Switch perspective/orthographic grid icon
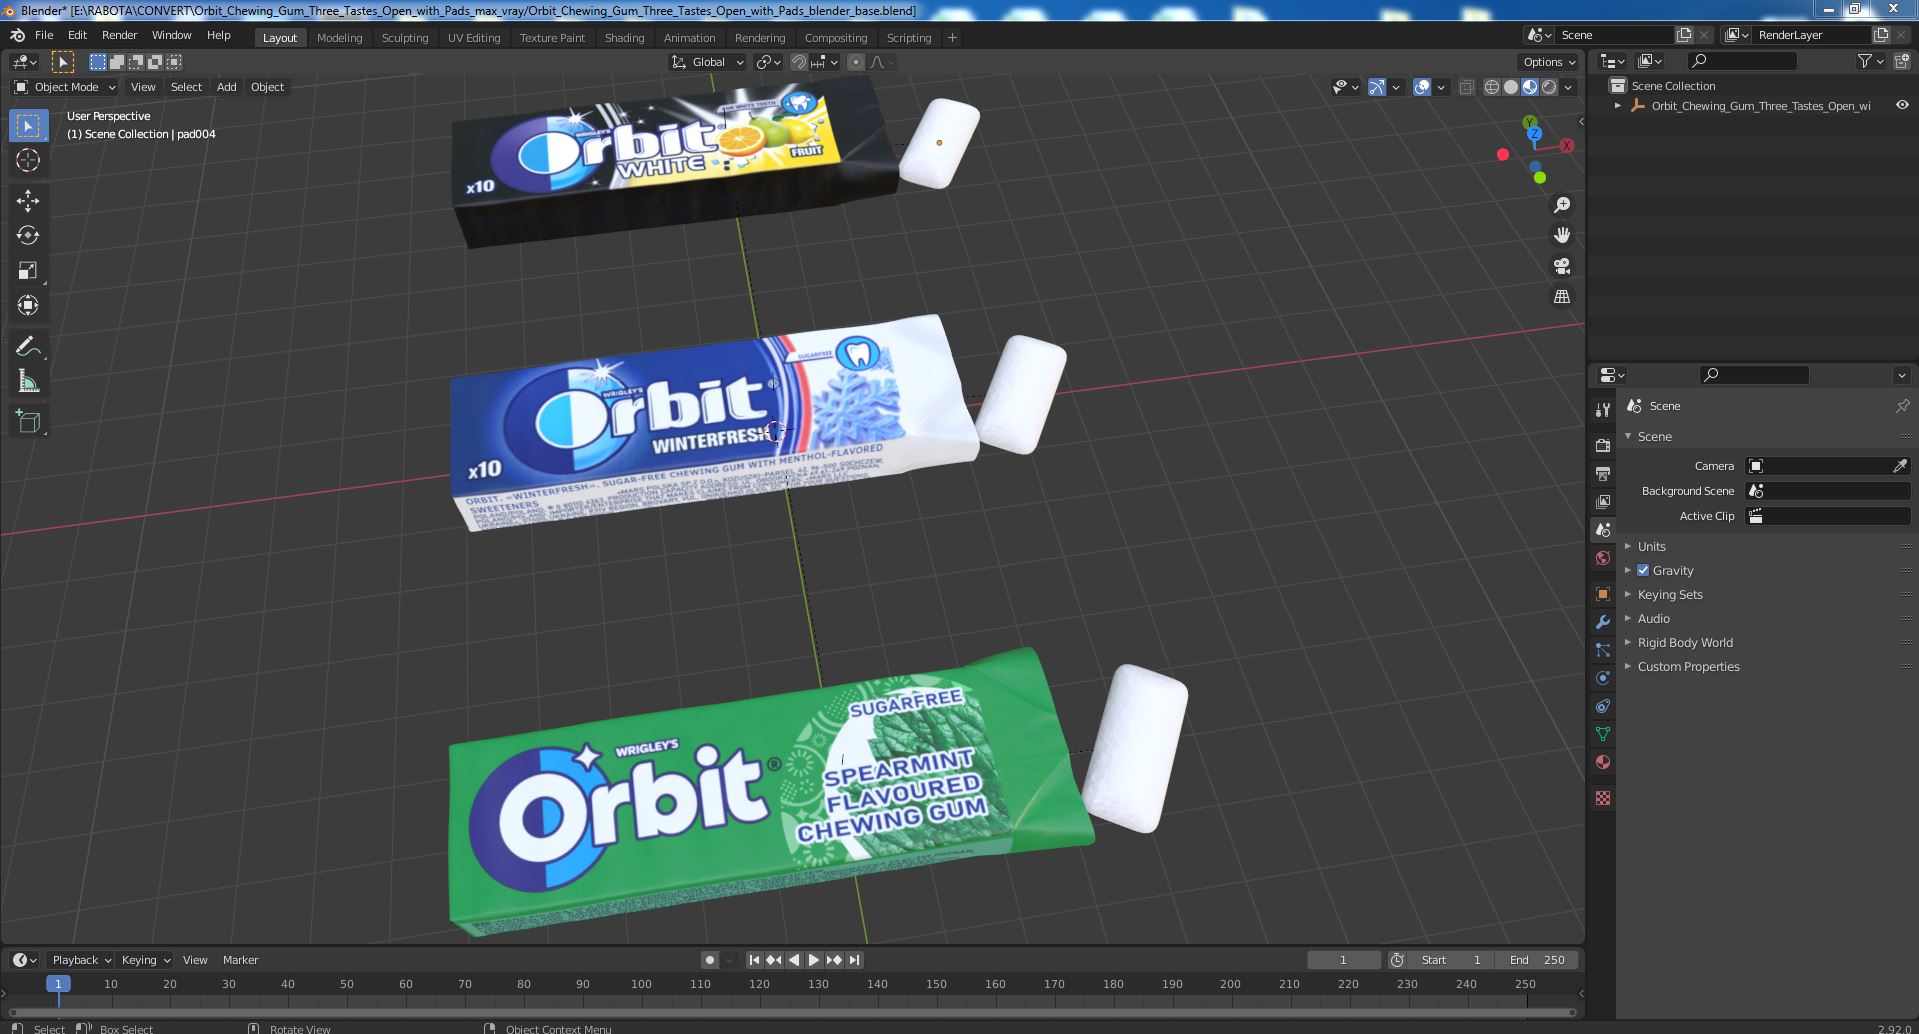 click(x=1562, y=297)
